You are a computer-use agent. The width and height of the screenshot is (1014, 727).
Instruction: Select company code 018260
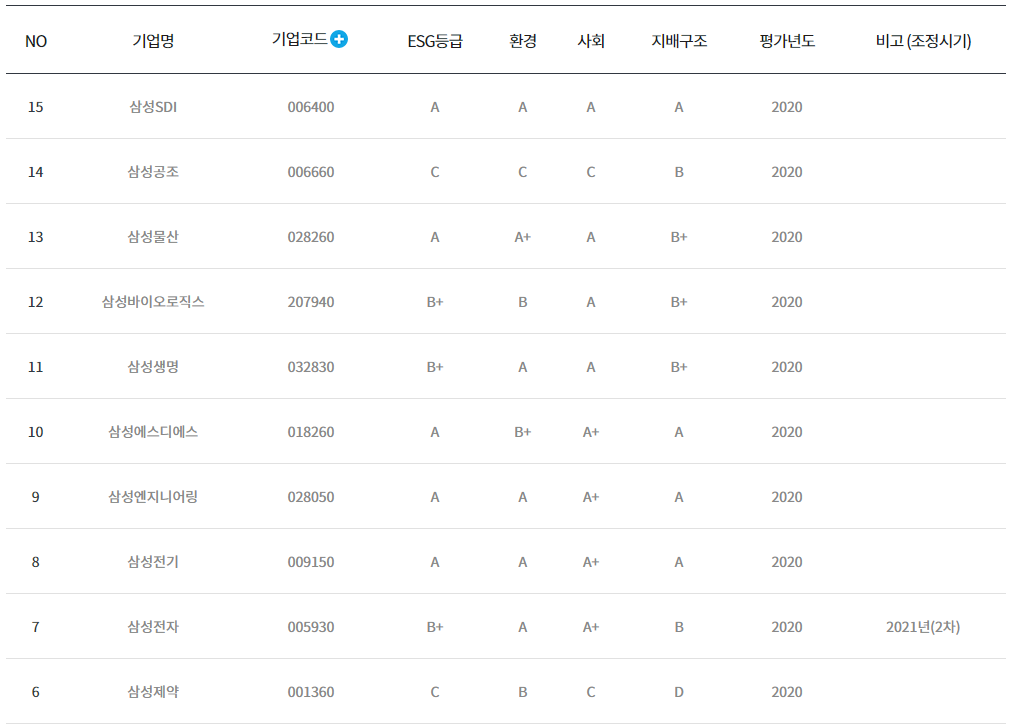[x=311, y=432]
